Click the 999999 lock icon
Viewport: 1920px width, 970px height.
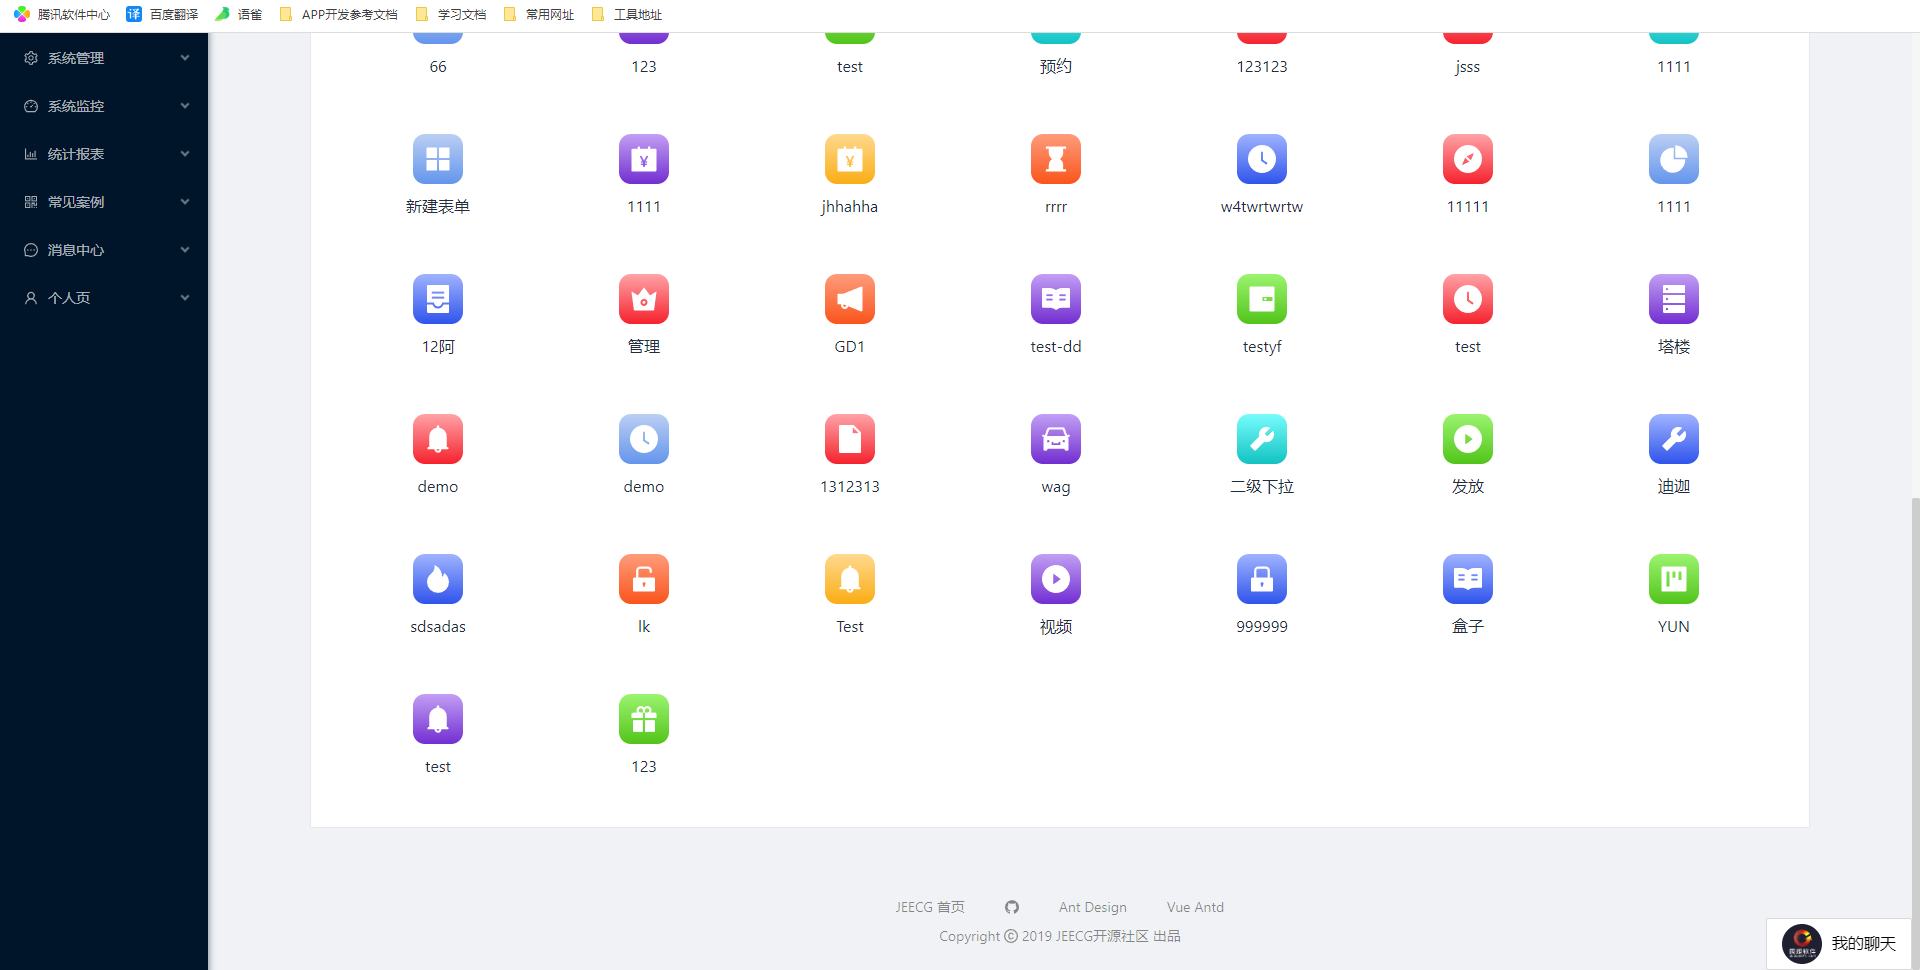(x=1262, y=579)
